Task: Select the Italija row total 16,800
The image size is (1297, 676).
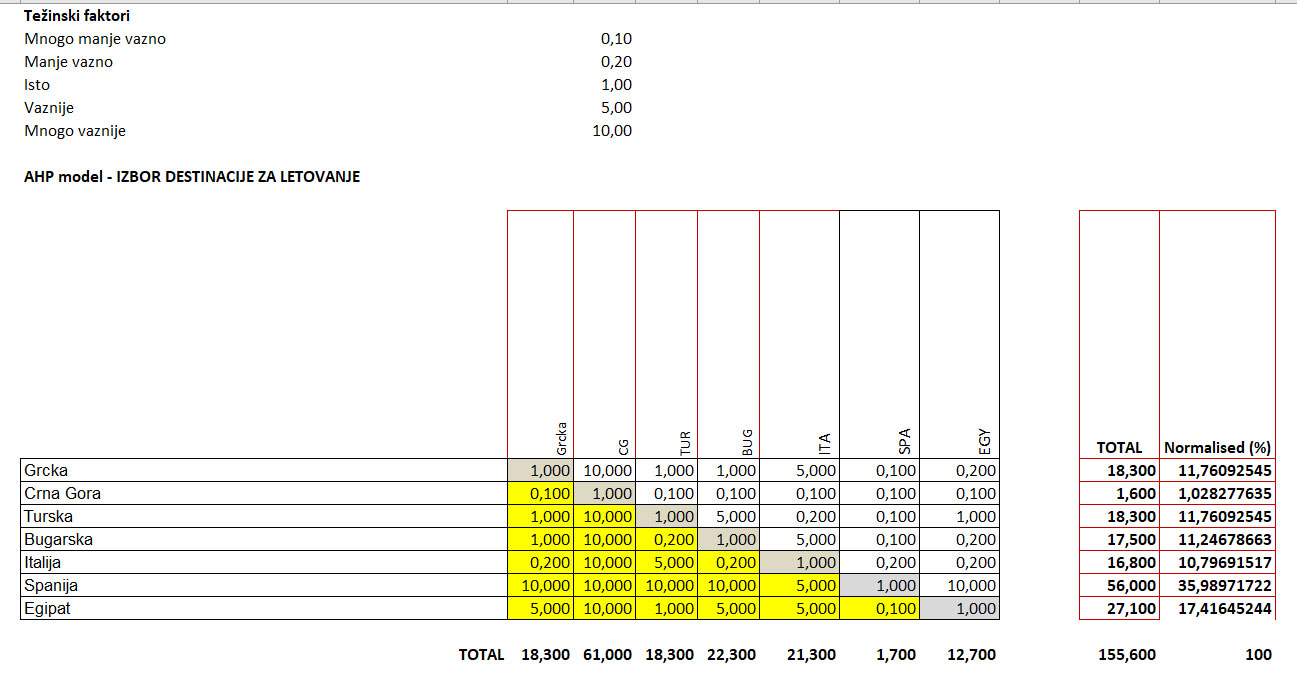Action: pyautogui.click(x=1120, y=562)
